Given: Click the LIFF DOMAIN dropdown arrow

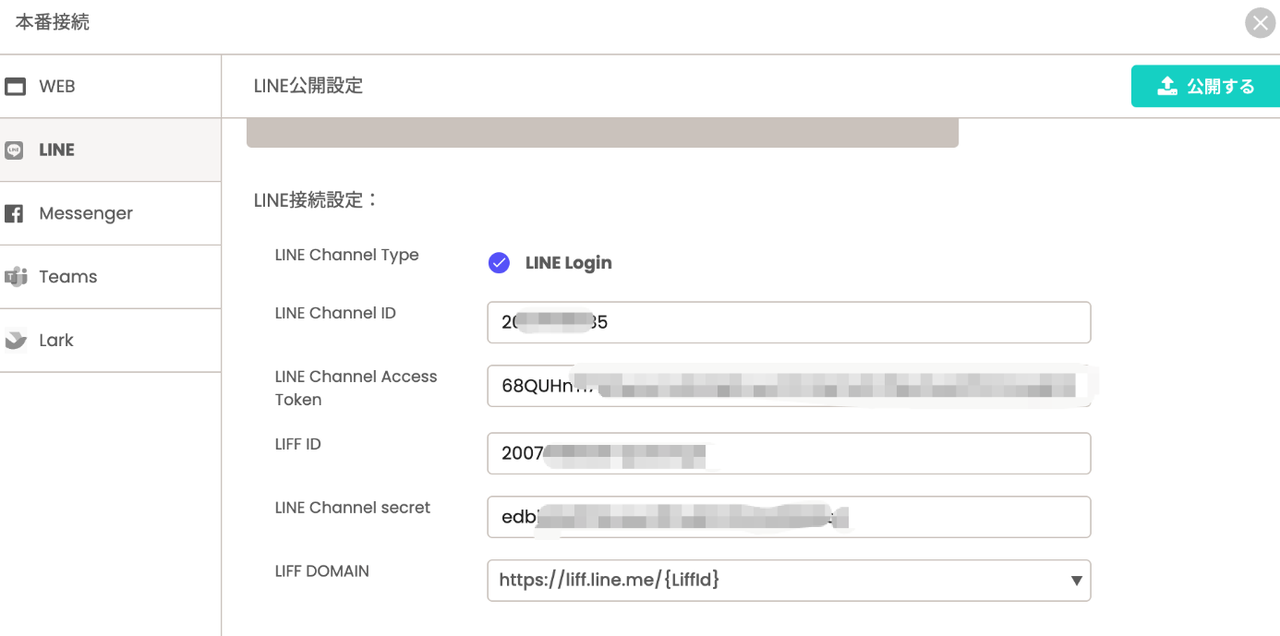Looking at the screenshot, I should click(x=1076, y=580).
